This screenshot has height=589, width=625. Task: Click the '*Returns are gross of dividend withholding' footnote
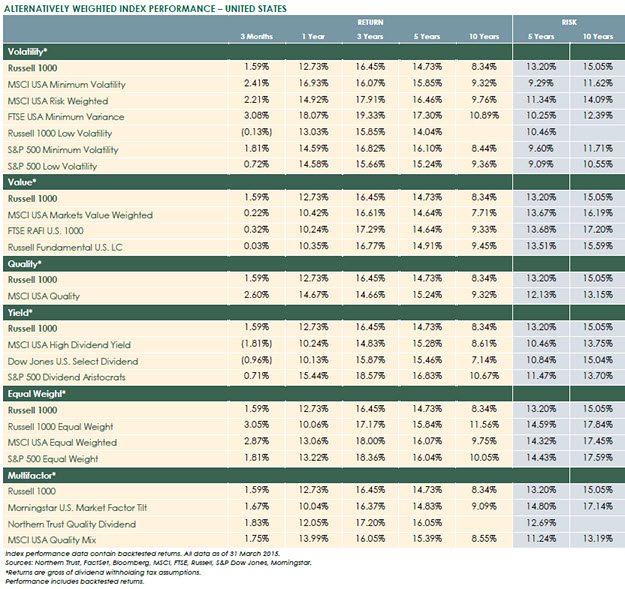[x=103, y=572]
